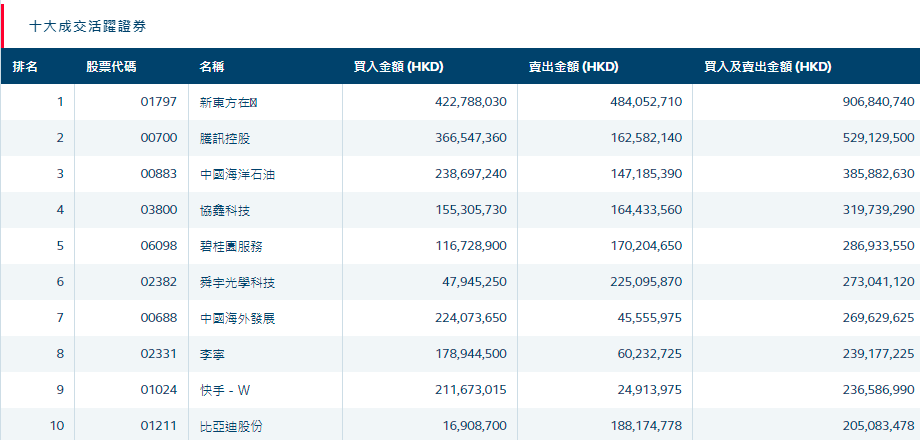Click buy amount 16,908,700
Image resolution: width=920 pixels, height=440 pixels.
pos(475,425)
